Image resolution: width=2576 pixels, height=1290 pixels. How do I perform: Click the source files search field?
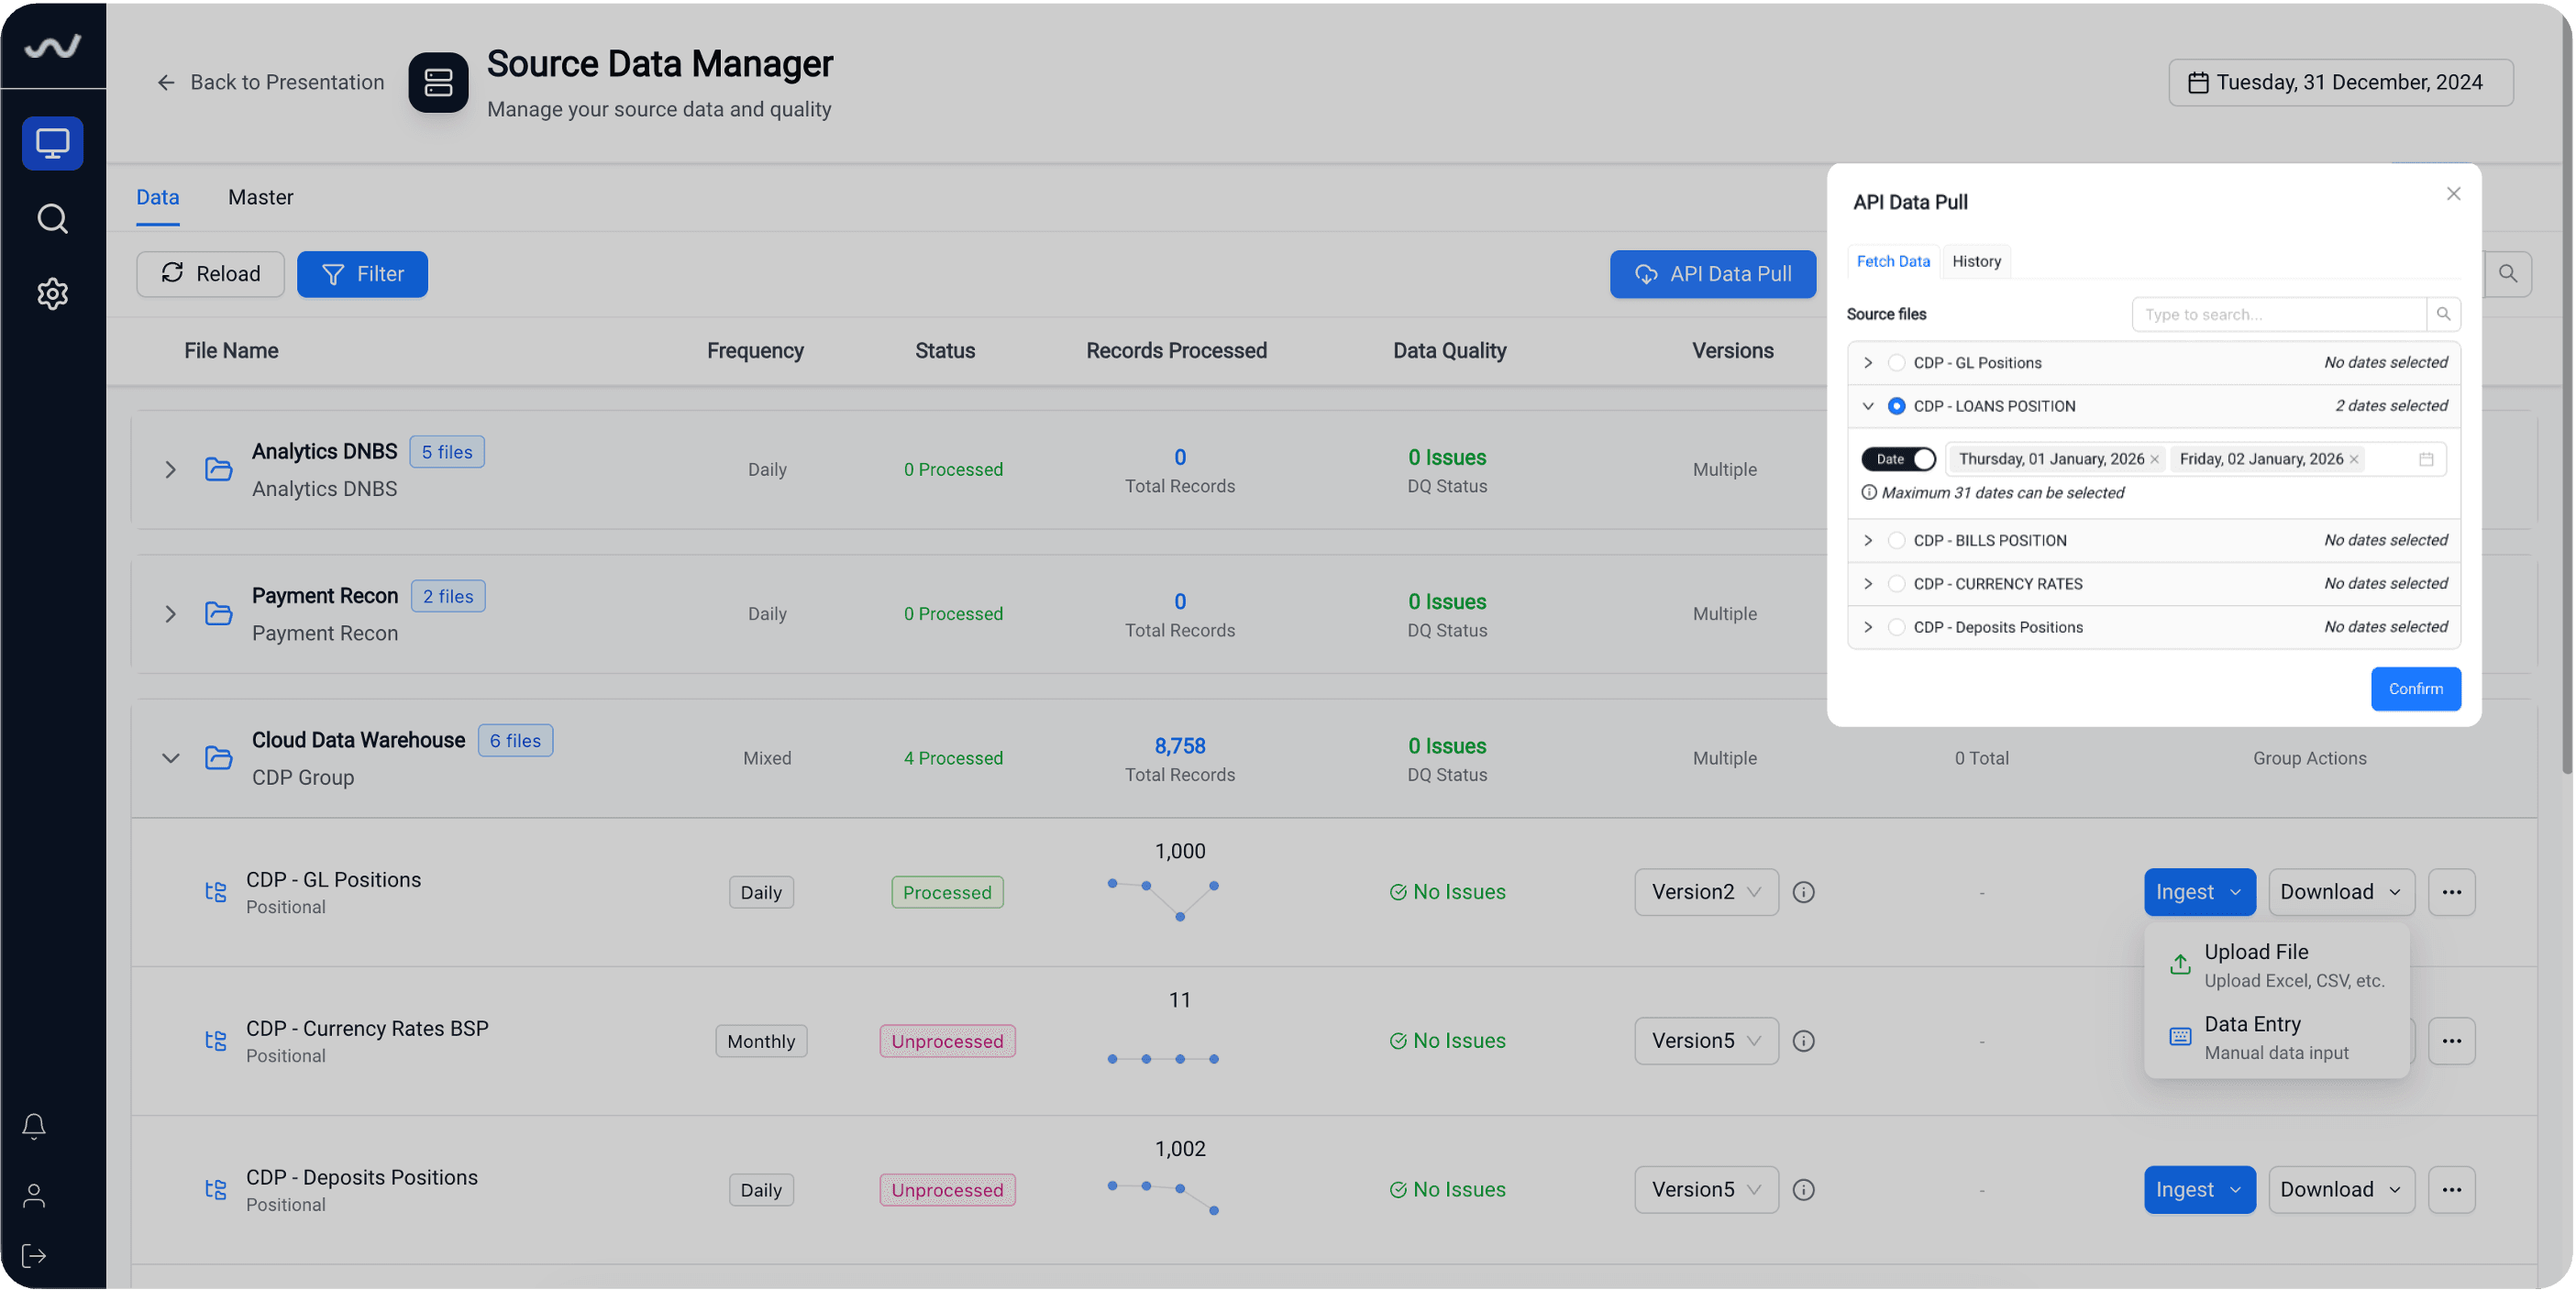(2278, 314)
